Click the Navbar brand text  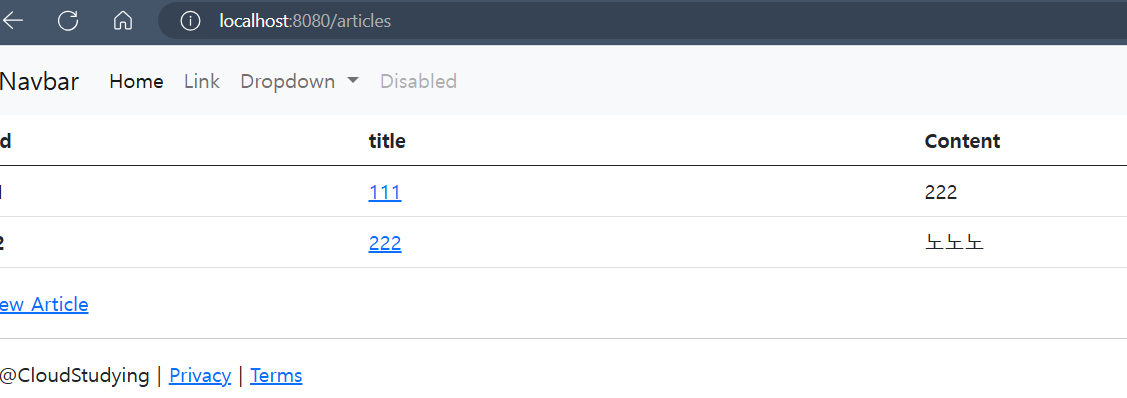point(39,82)
